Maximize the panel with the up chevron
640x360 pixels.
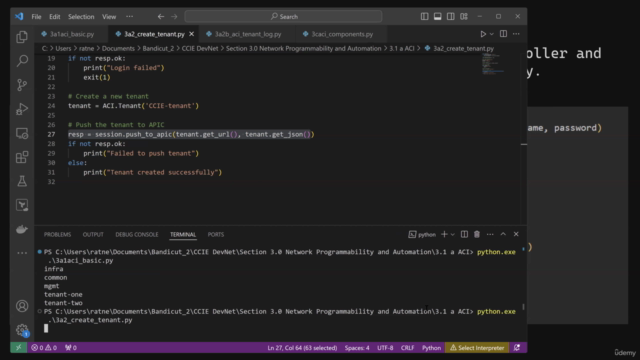pos(503,234)
